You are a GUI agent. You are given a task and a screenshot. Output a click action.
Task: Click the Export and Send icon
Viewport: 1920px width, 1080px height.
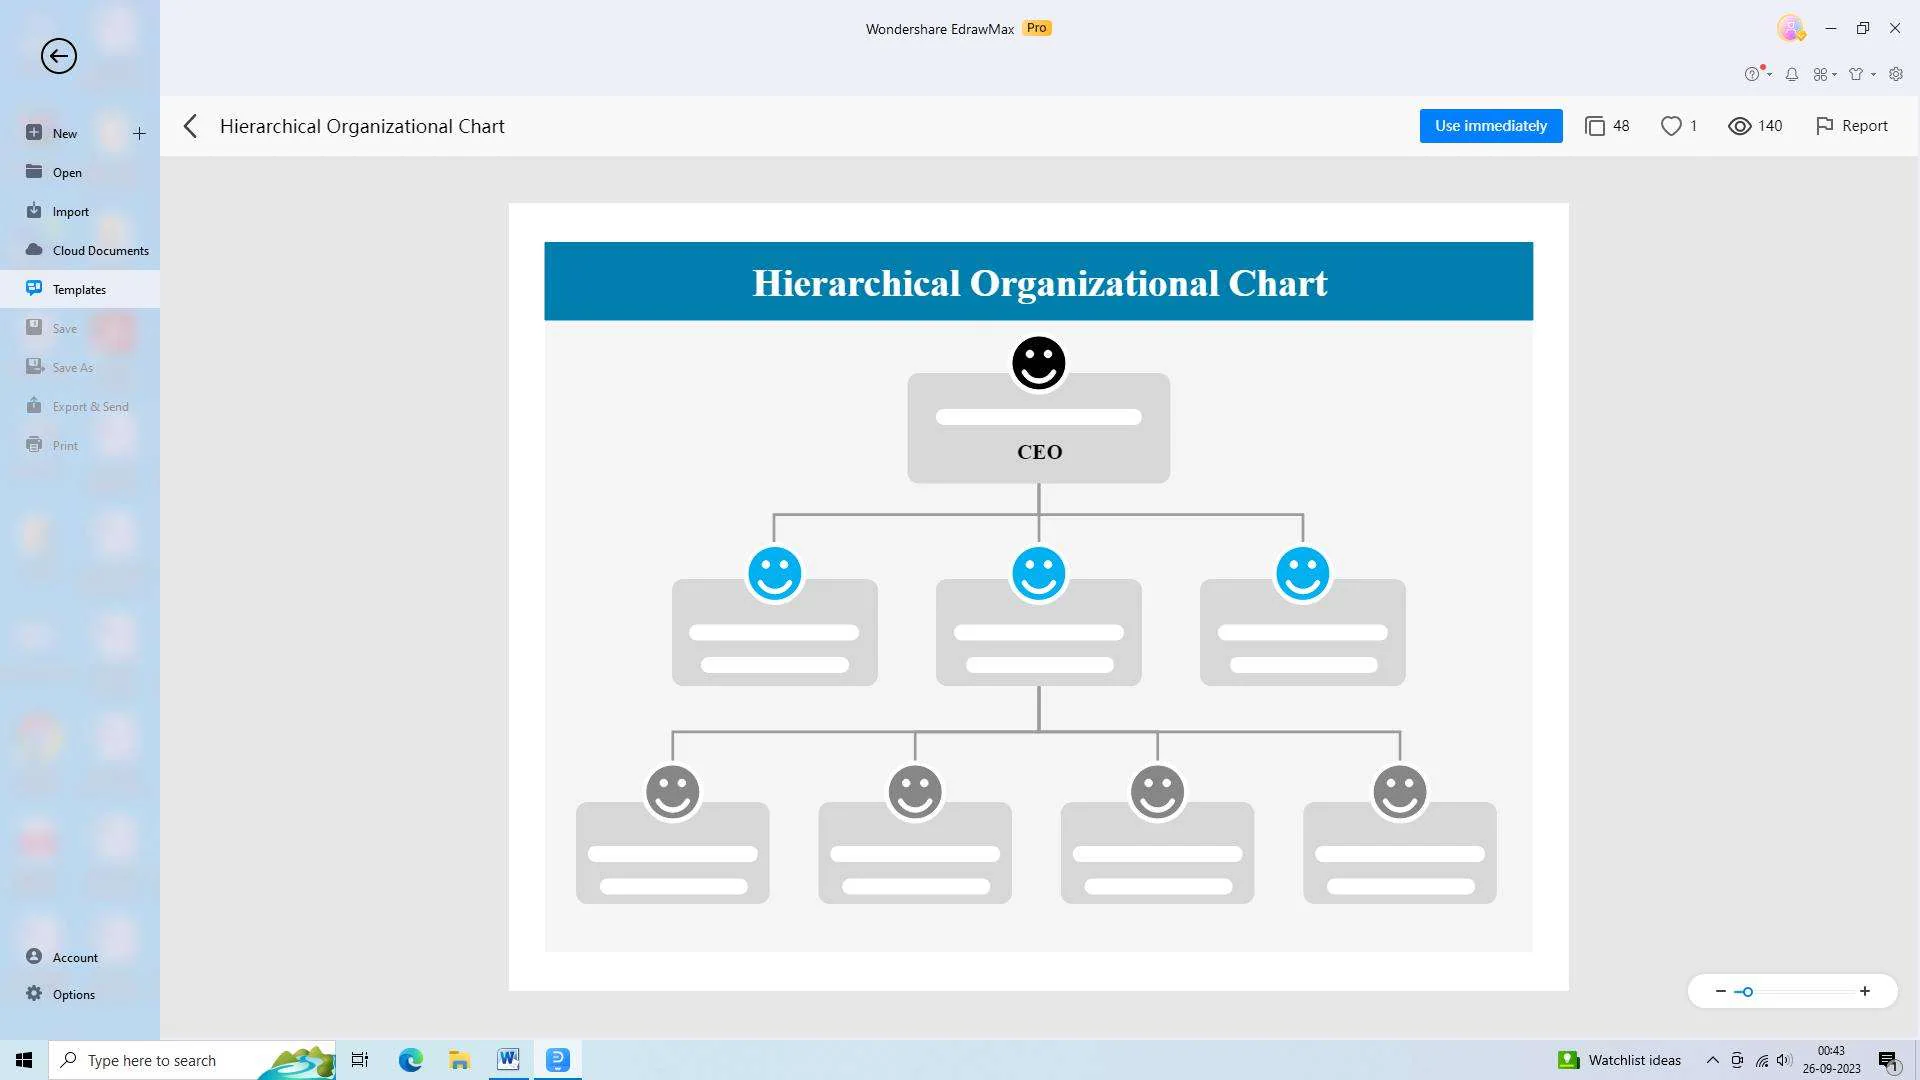pyautogui.click(x=34, y=405)
